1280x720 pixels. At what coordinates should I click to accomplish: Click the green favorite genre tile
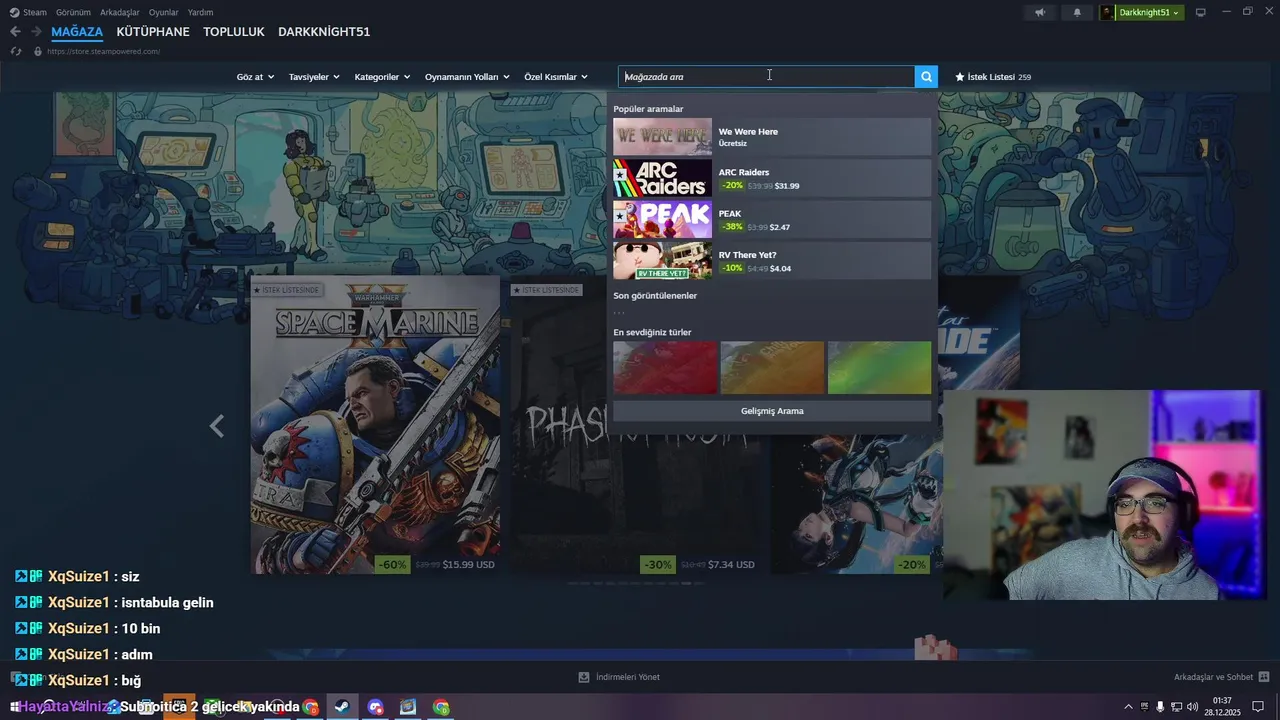pos(879,367)
